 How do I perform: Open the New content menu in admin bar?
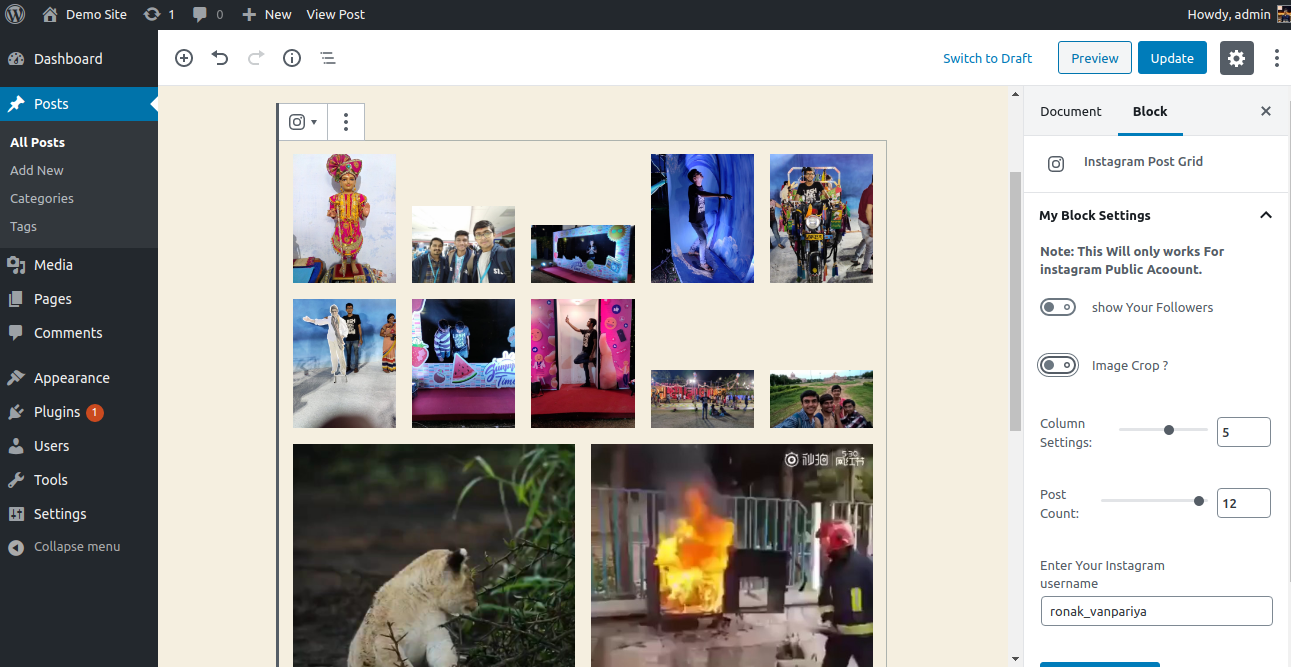(267, 14)
